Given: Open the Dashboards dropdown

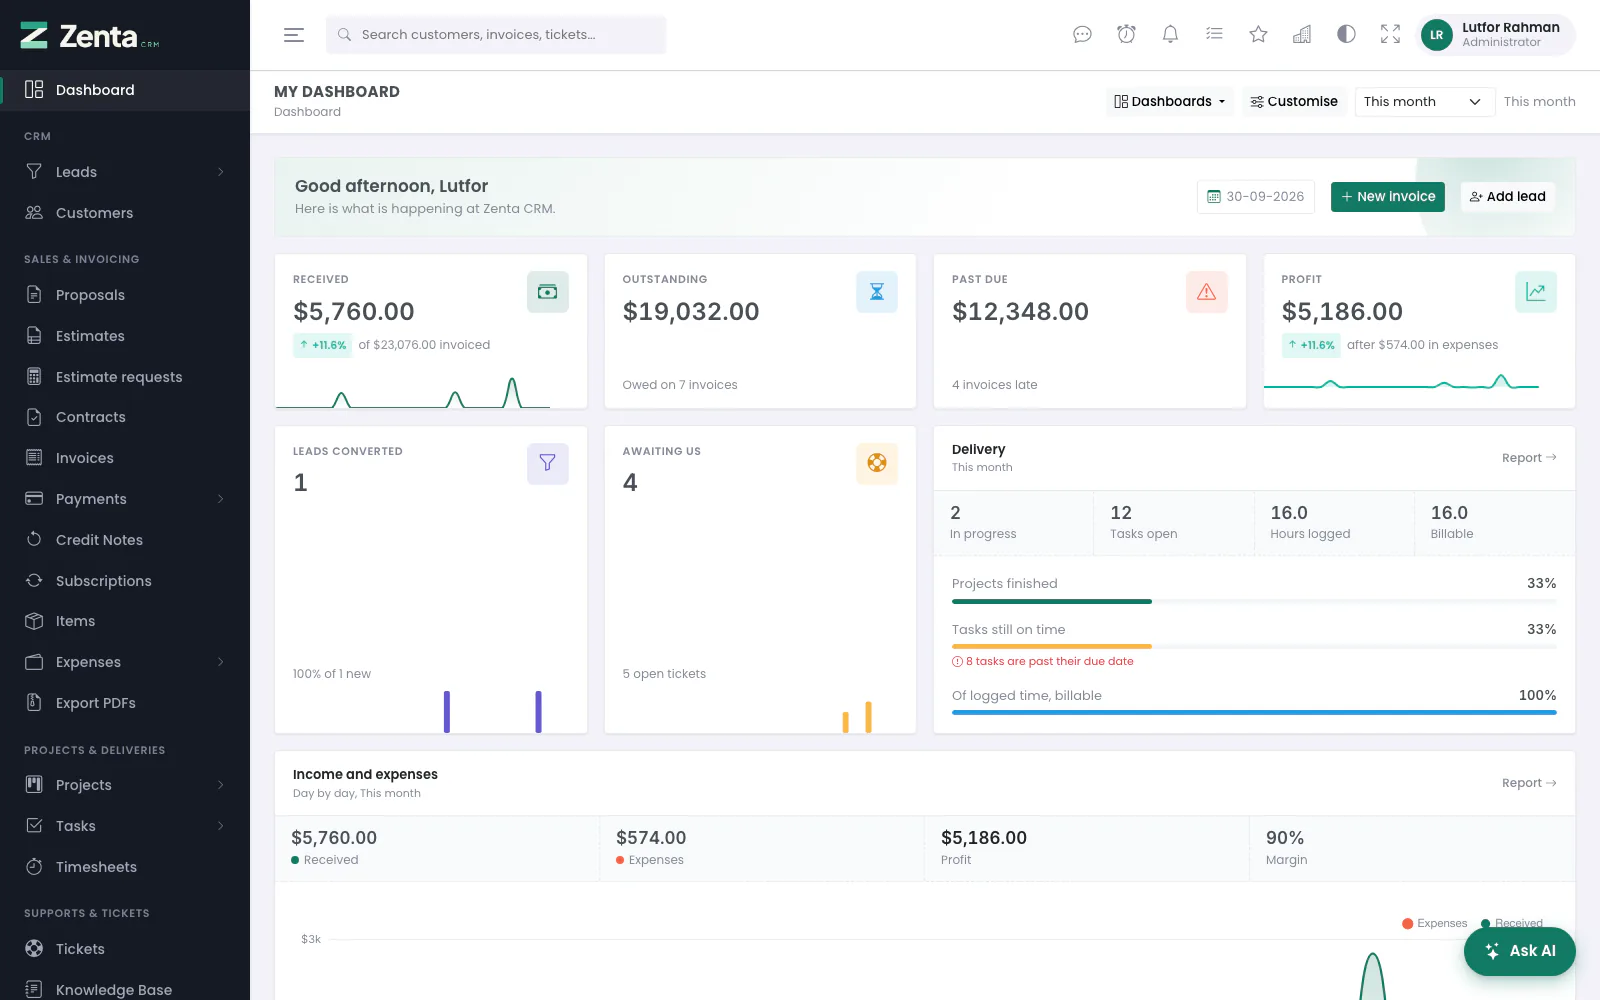Looking at the screenshot, I should [x=1170, y=102].
